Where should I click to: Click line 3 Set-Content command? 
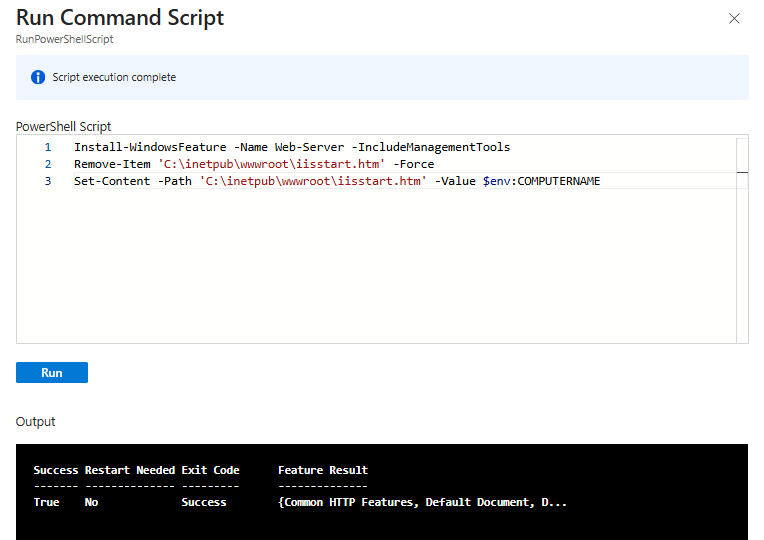337,181
